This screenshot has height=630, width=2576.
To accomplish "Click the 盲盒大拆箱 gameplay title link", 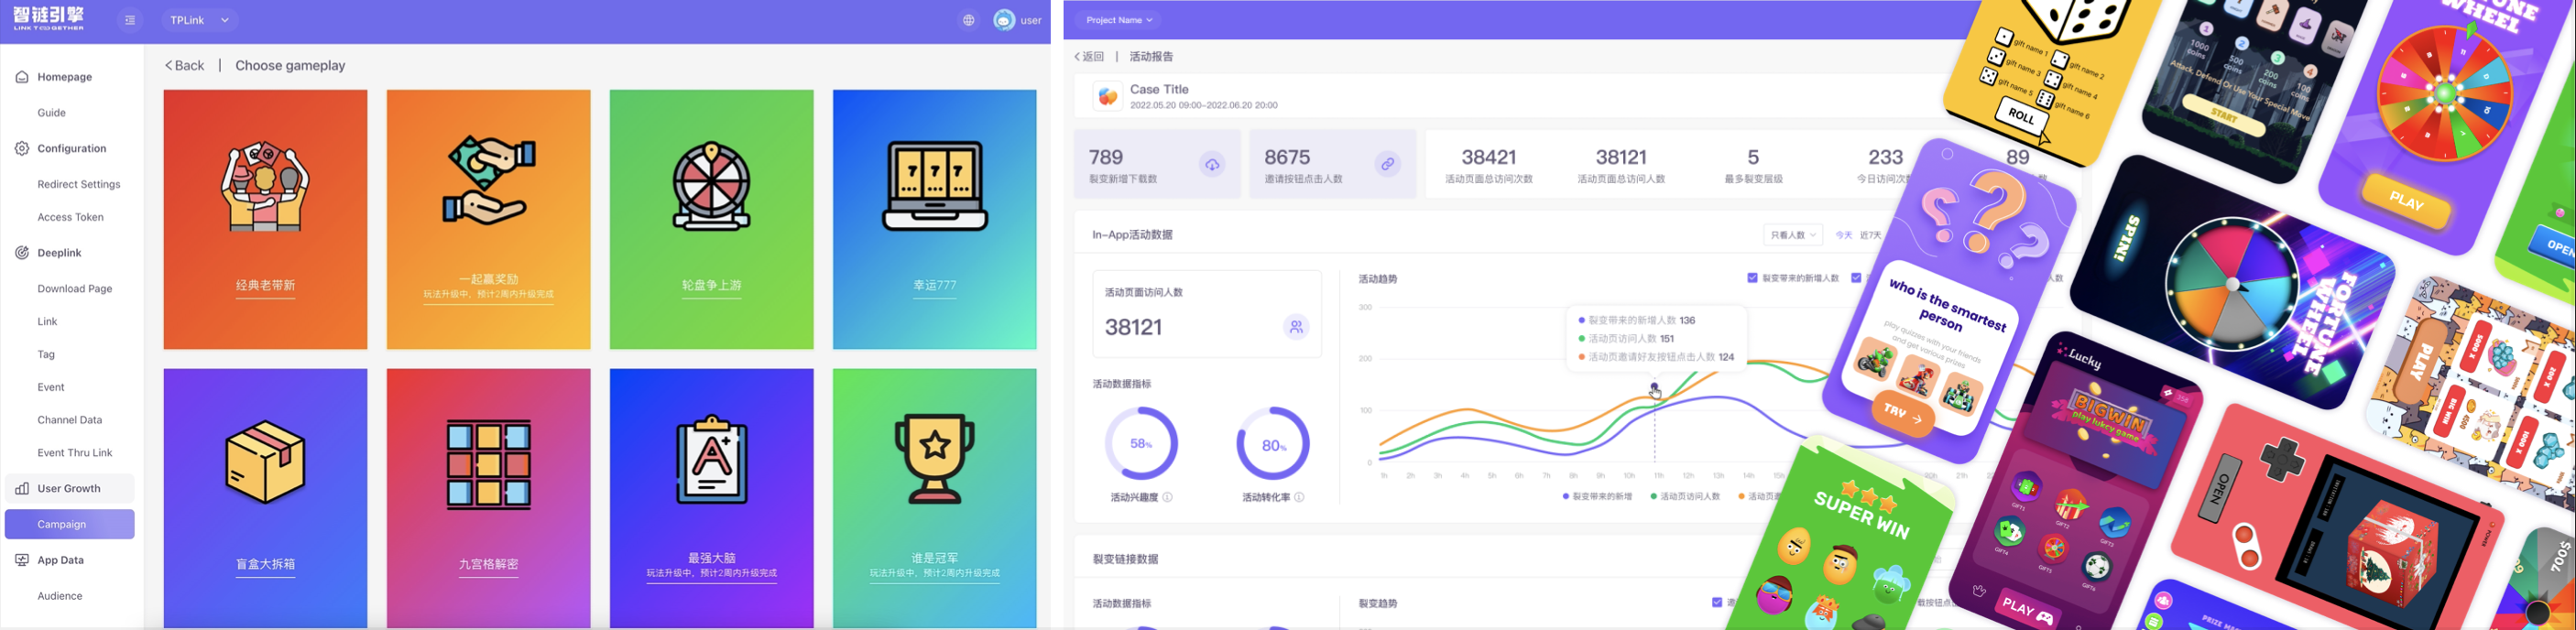I will [265, 564].
